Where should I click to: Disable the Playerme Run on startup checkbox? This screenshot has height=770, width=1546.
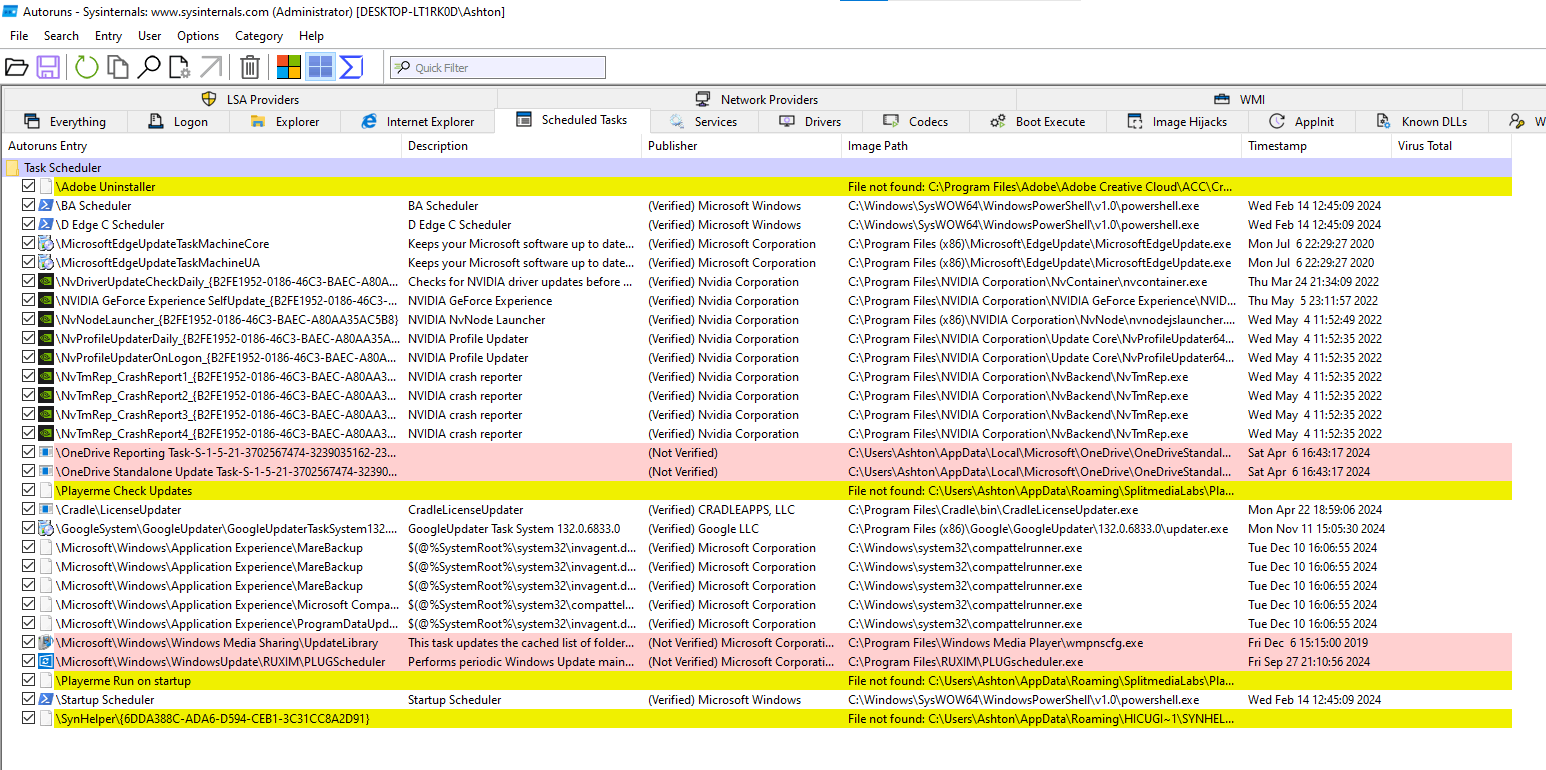point(28,681)
